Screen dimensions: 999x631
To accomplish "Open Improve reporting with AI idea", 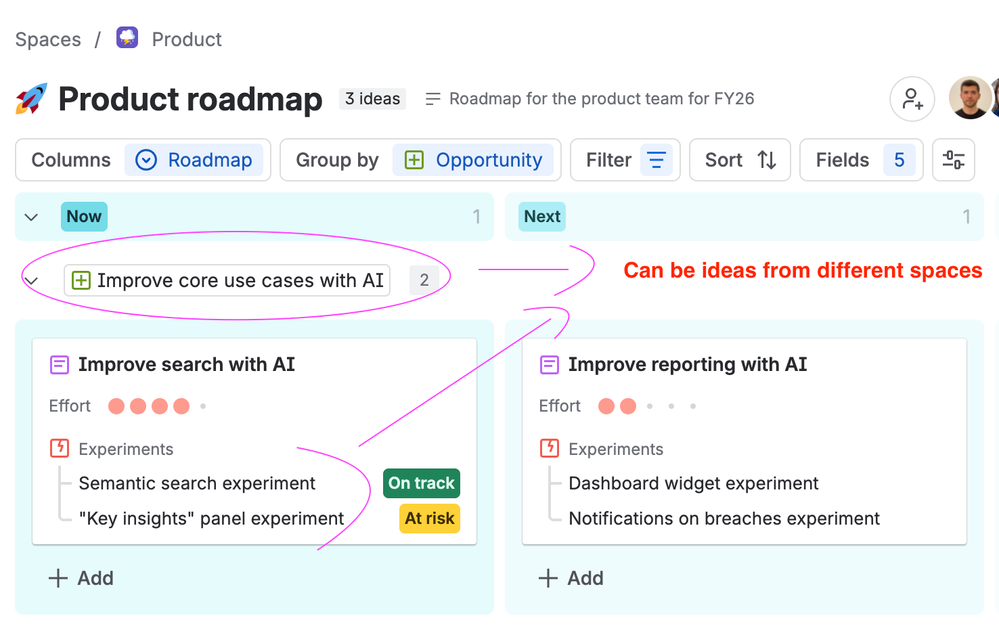I will [x=687, y=365].
